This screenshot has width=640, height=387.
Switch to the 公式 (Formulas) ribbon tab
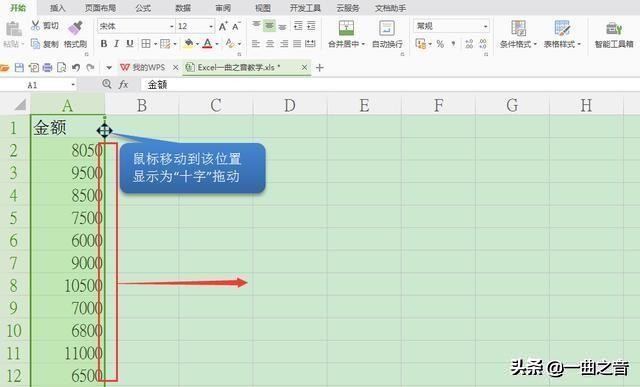pos(143,8)
